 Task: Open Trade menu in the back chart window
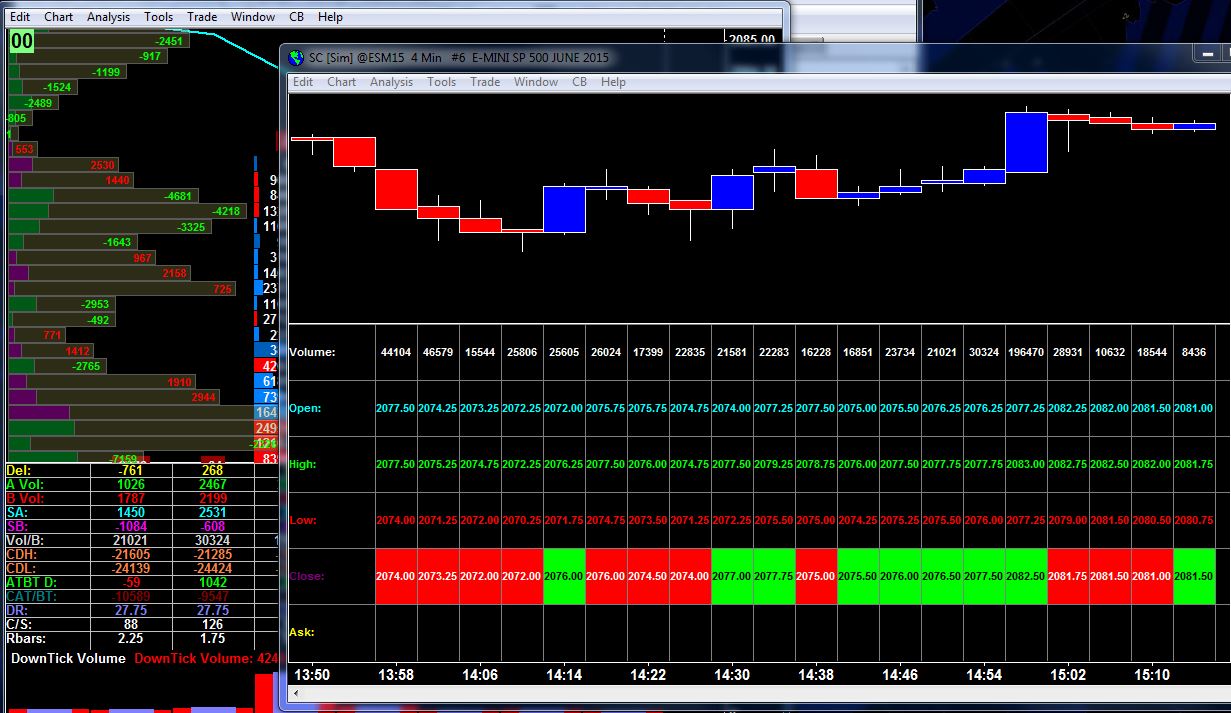202,17
